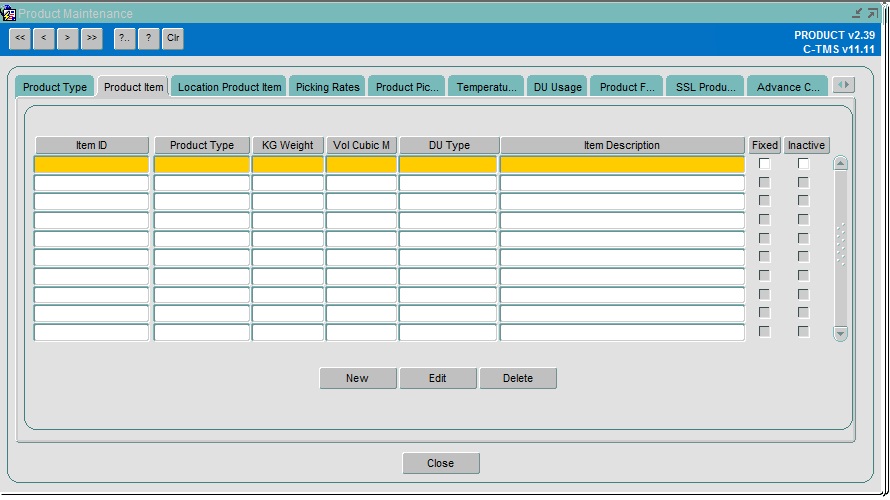Image resolution: width=890 pixels, height=500 pixels.
Task: Click the Product Maintenance window icon
Action: [9, 13]
